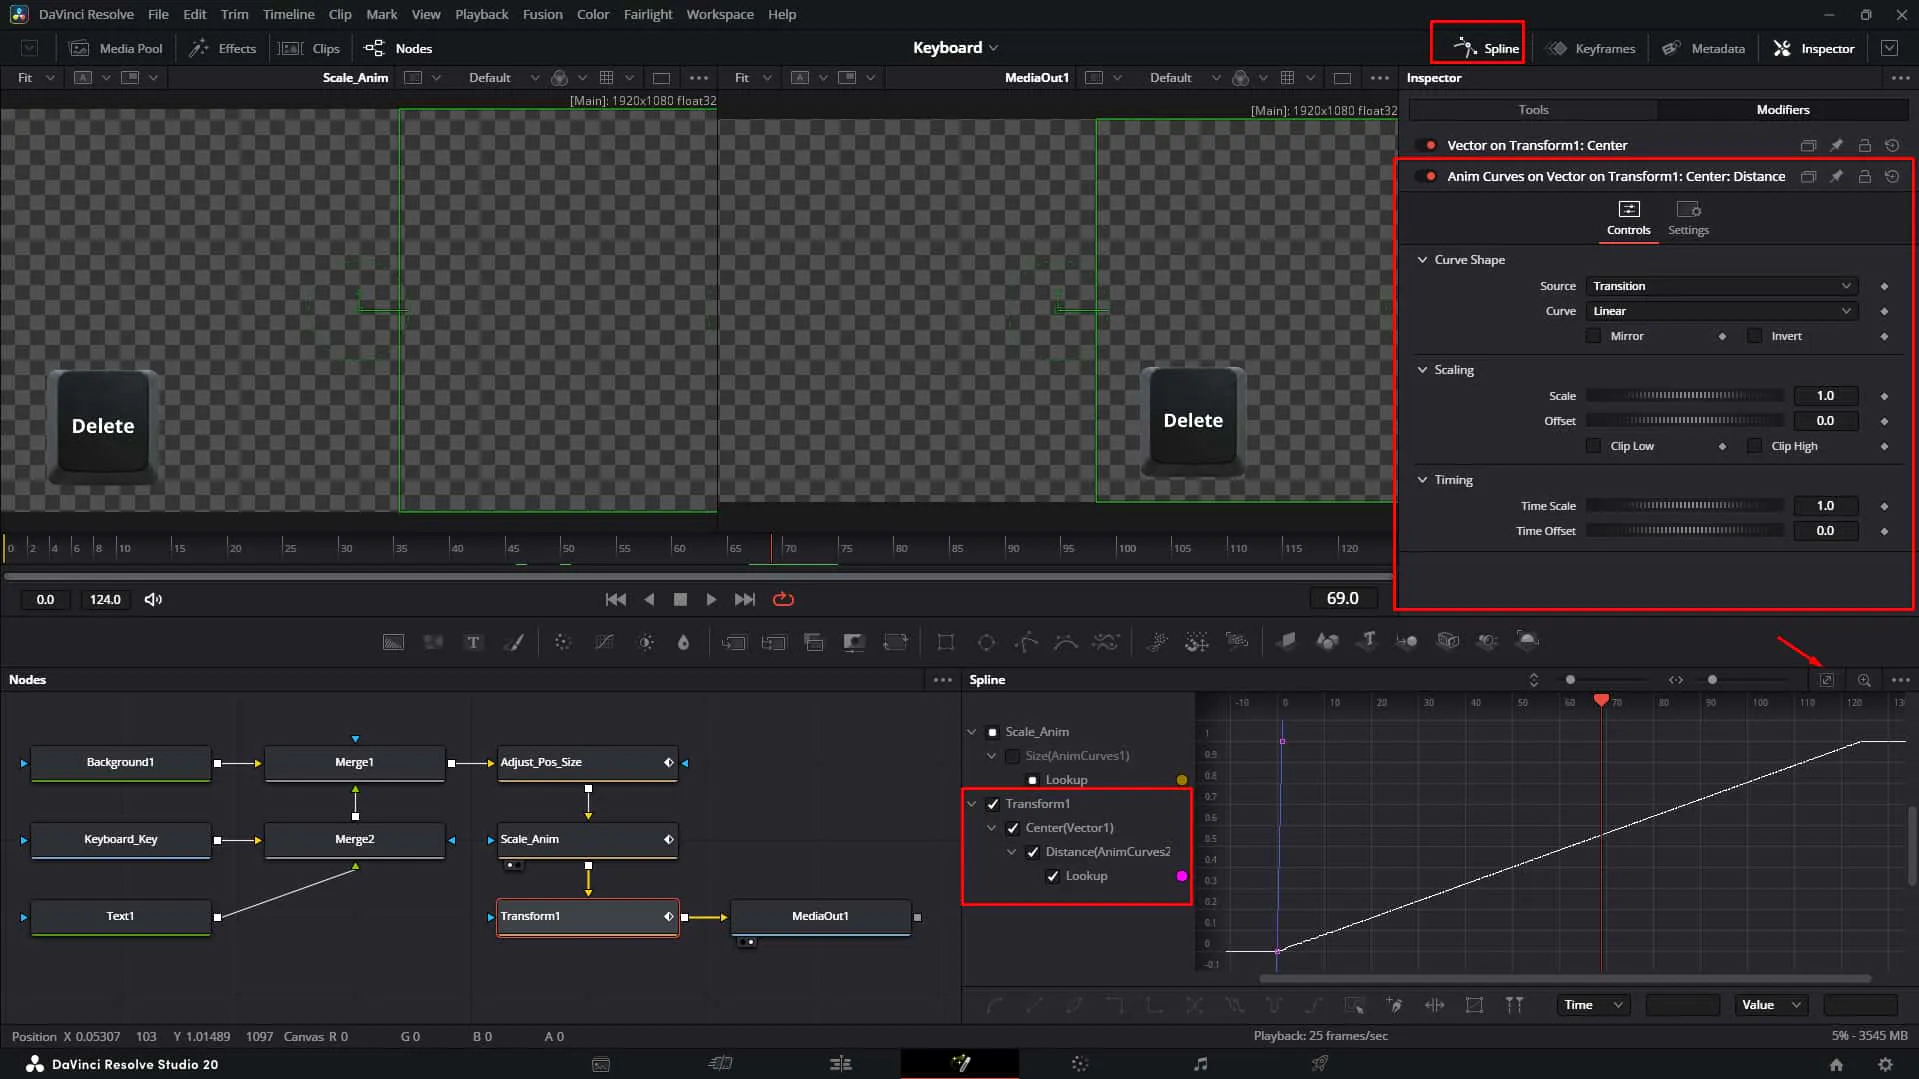This screenshot has width=1919, height=1079.
Task: Open the Fusion page at the bottom bar
Action: click(x=960, y=1063)
